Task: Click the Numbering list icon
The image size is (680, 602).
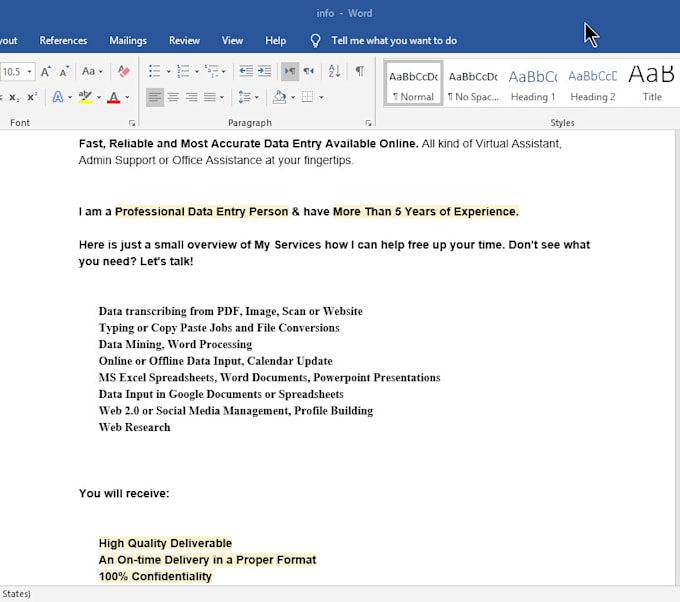Action: pos(183,71)
